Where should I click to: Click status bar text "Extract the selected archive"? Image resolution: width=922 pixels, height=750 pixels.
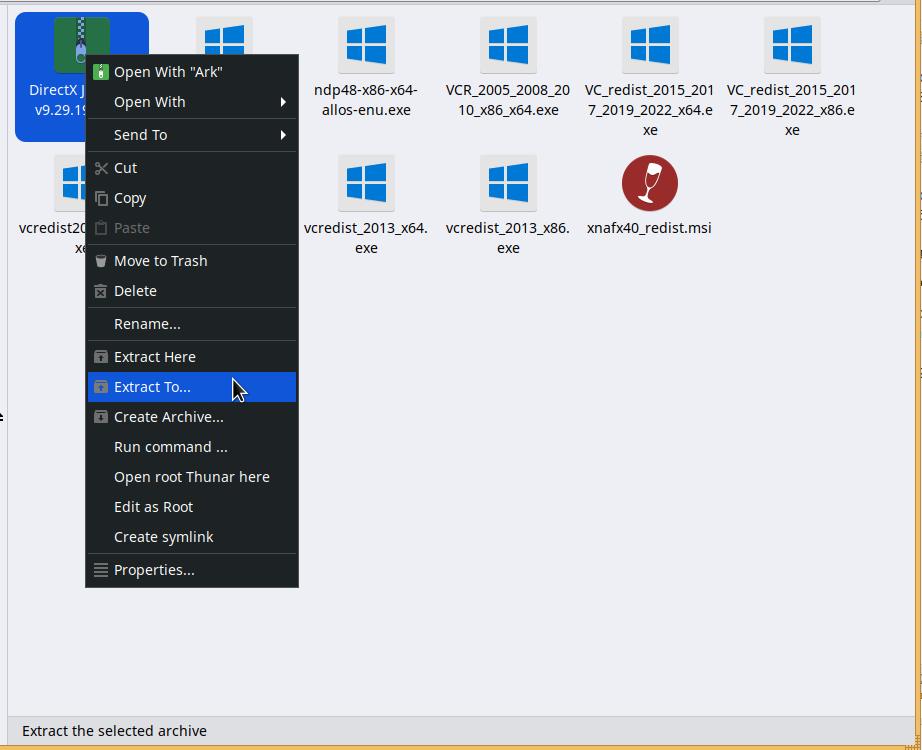[115, 731]
